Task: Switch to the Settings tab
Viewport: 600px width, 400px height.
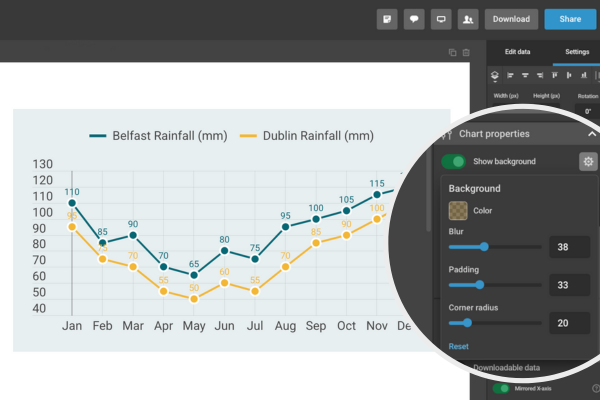Action: pos(577,52)
